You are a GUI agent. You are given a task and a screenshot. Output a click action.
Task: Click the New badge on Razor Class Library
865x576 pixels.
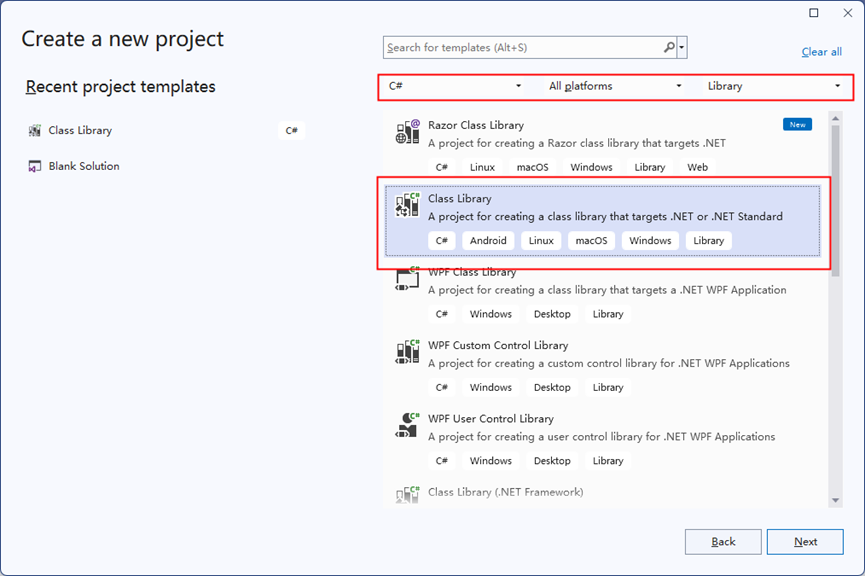click(x=797, y=125)
